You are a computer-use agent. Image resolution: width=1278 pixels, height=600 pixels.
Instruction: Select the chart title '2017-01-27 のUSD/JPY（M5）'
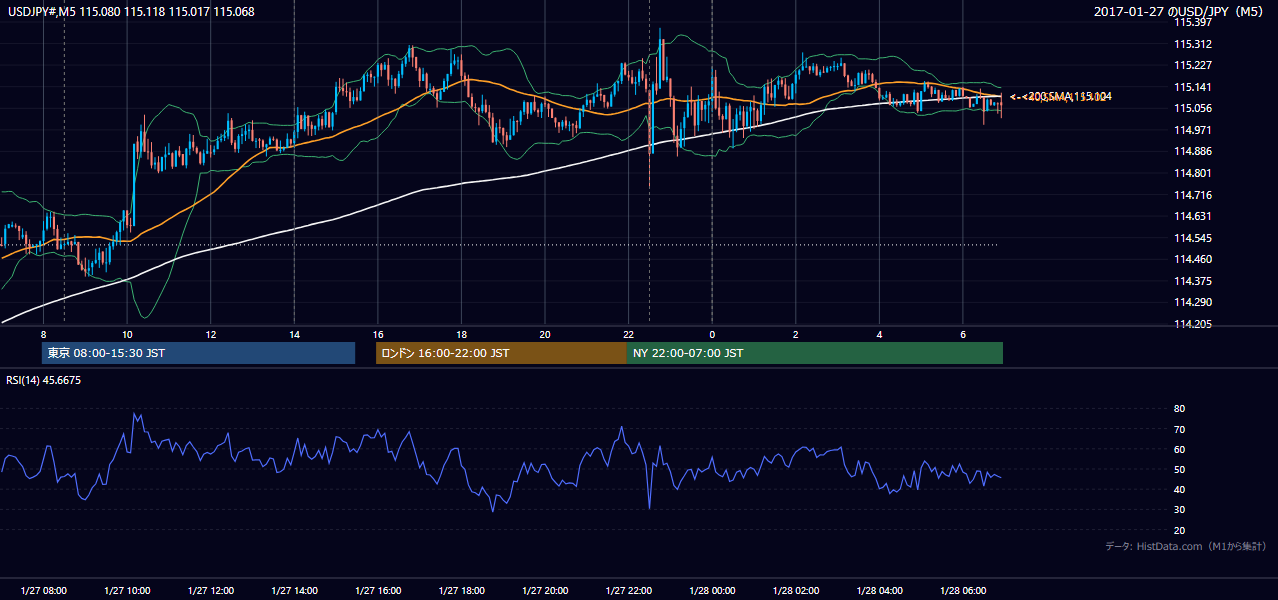point(1181,11)
